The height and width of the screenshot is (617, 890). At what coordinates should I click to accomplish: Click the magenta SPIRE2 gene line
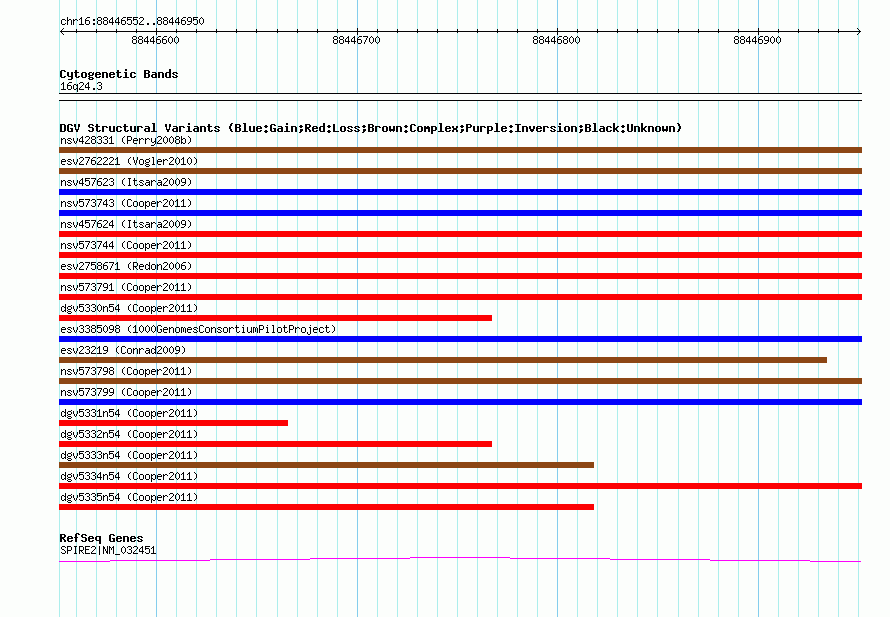click(x=460, y=560)
